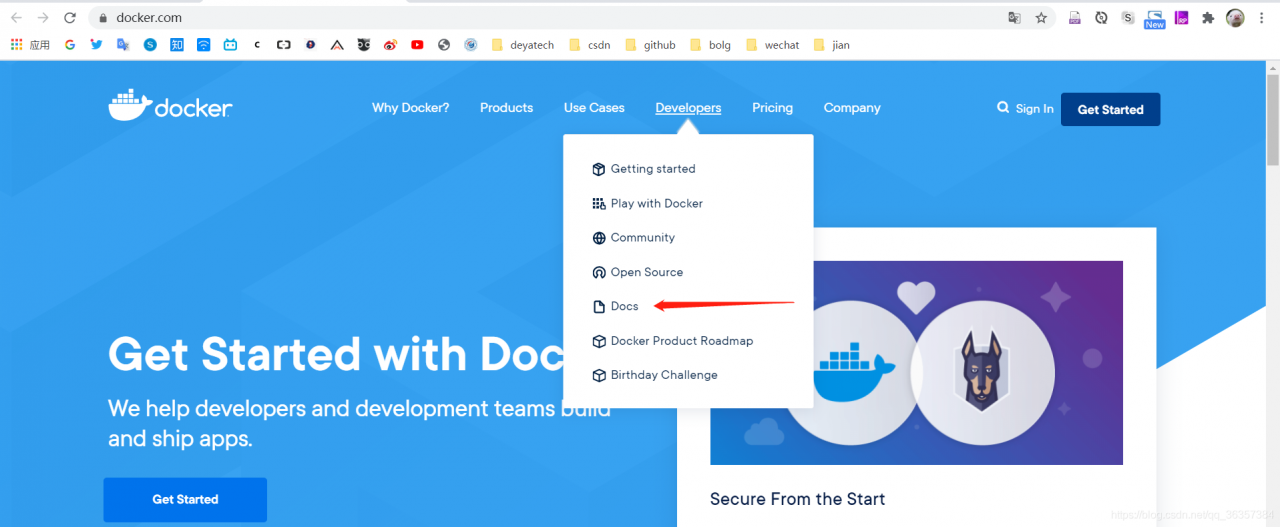The width and height of the screenshot is (1280, 527).
Task: Open the Zhihu bookmark icon
Action: [177, 45]
